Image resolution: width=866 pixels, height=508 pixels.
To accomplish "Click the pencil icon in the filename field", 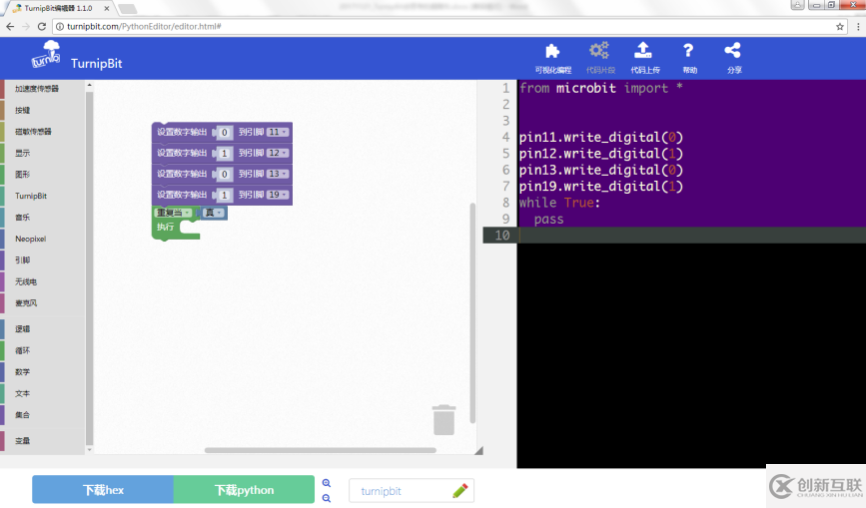I will click(x=460, y=490).
